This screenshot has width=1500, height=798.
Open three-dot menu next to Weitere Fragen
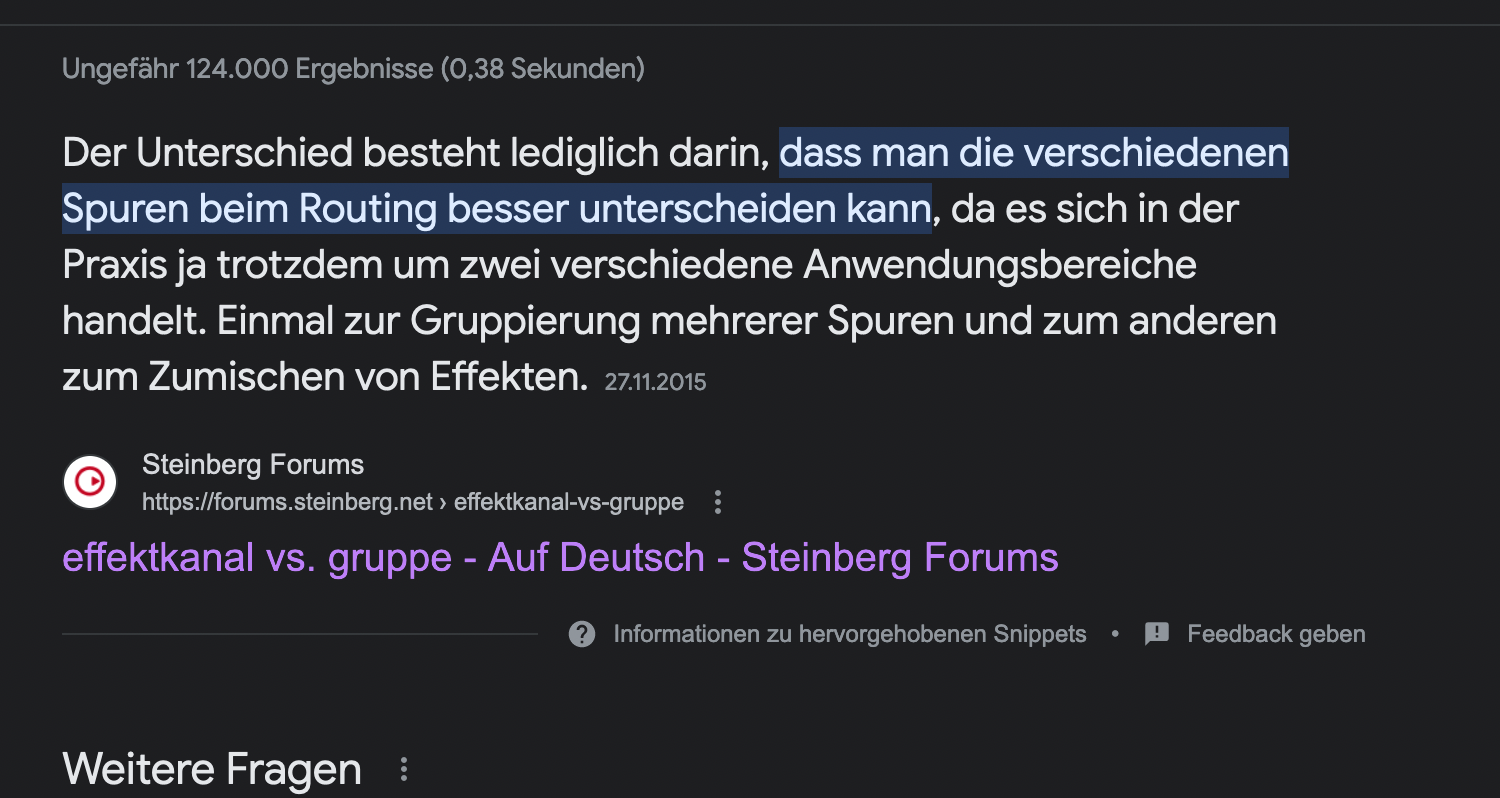point(404,769)
